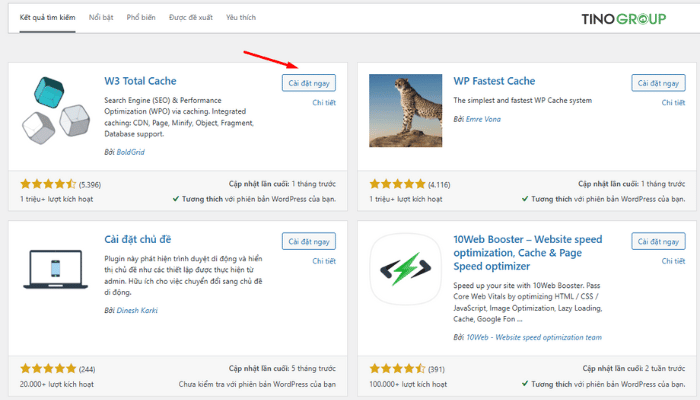Viewport: 700px width, 400px height.
Task: Click Chưa kiểm tra với phiên bản WordPress text
Action: click(x=257, y=384)
